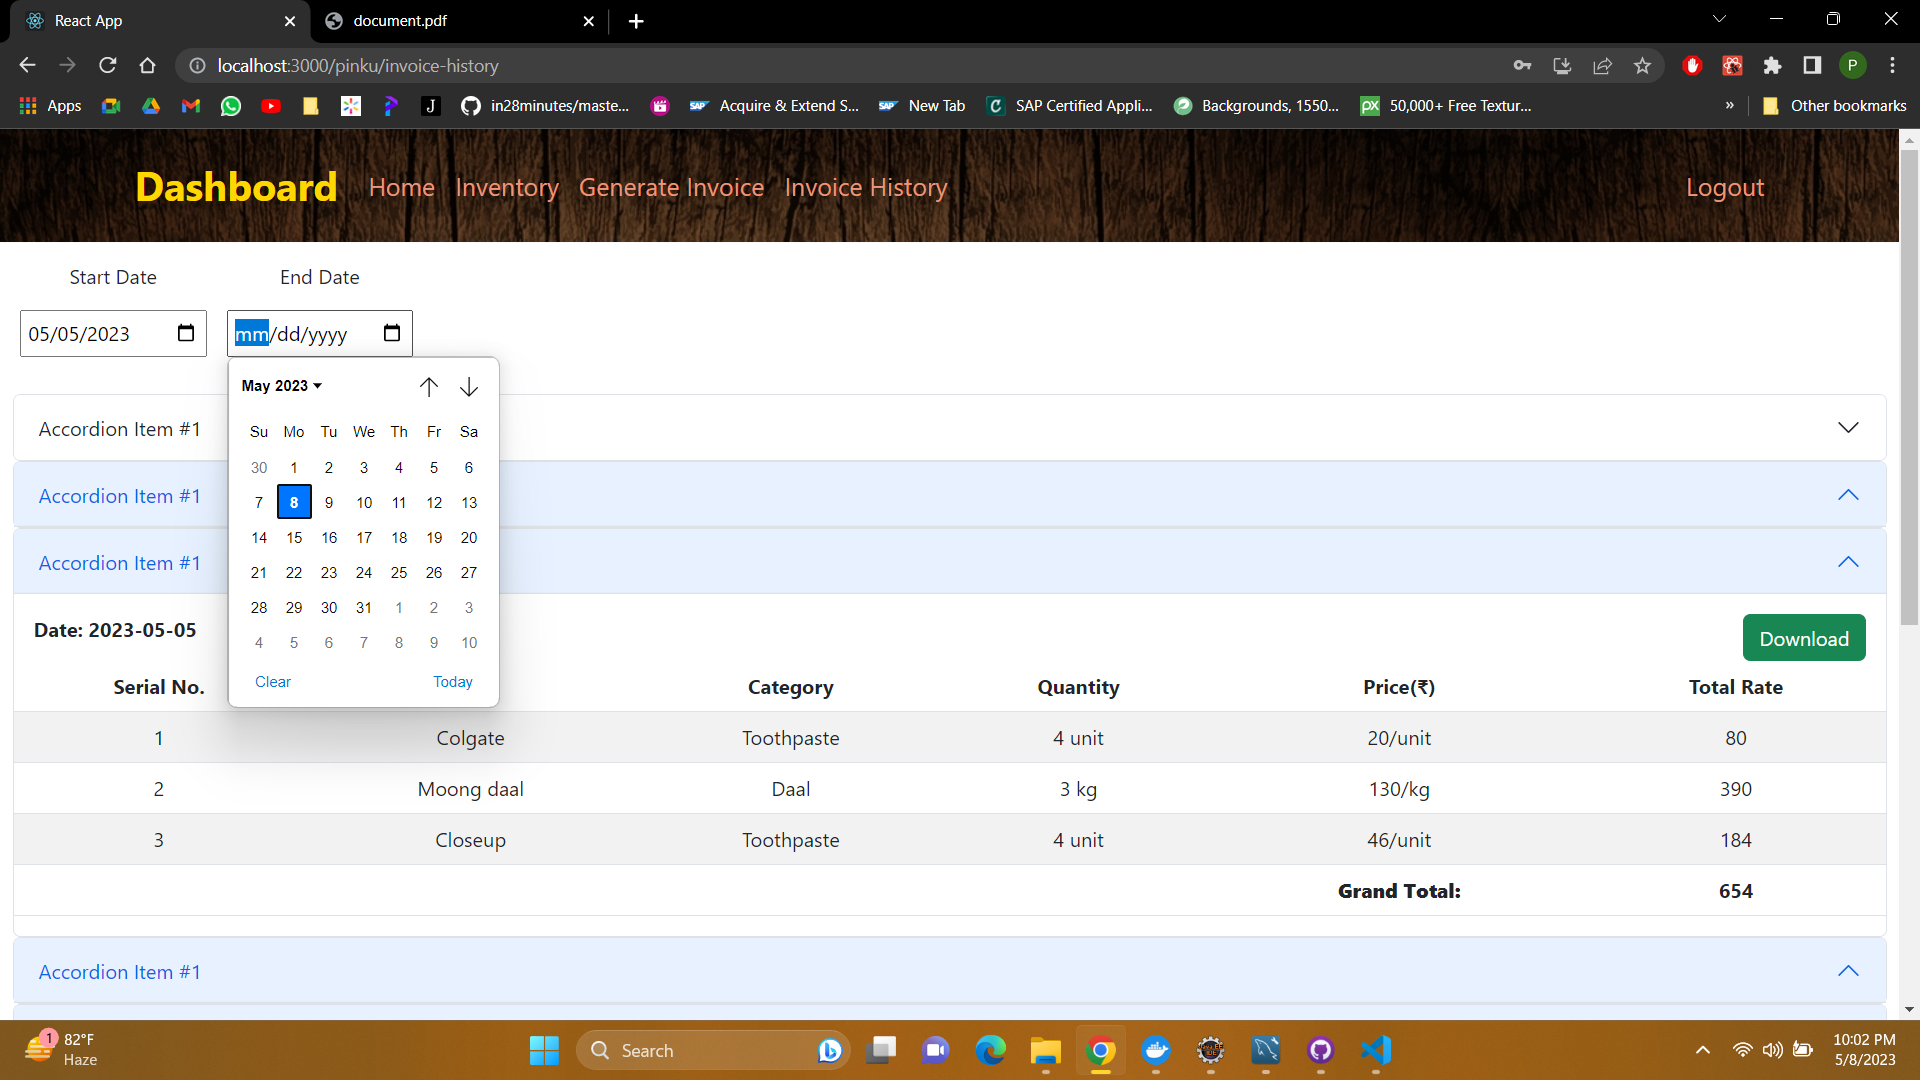Open the End Date calendar picker icon
Image resolution: width=1920 pixels, height=1080 pixels.
coord(390,333)
